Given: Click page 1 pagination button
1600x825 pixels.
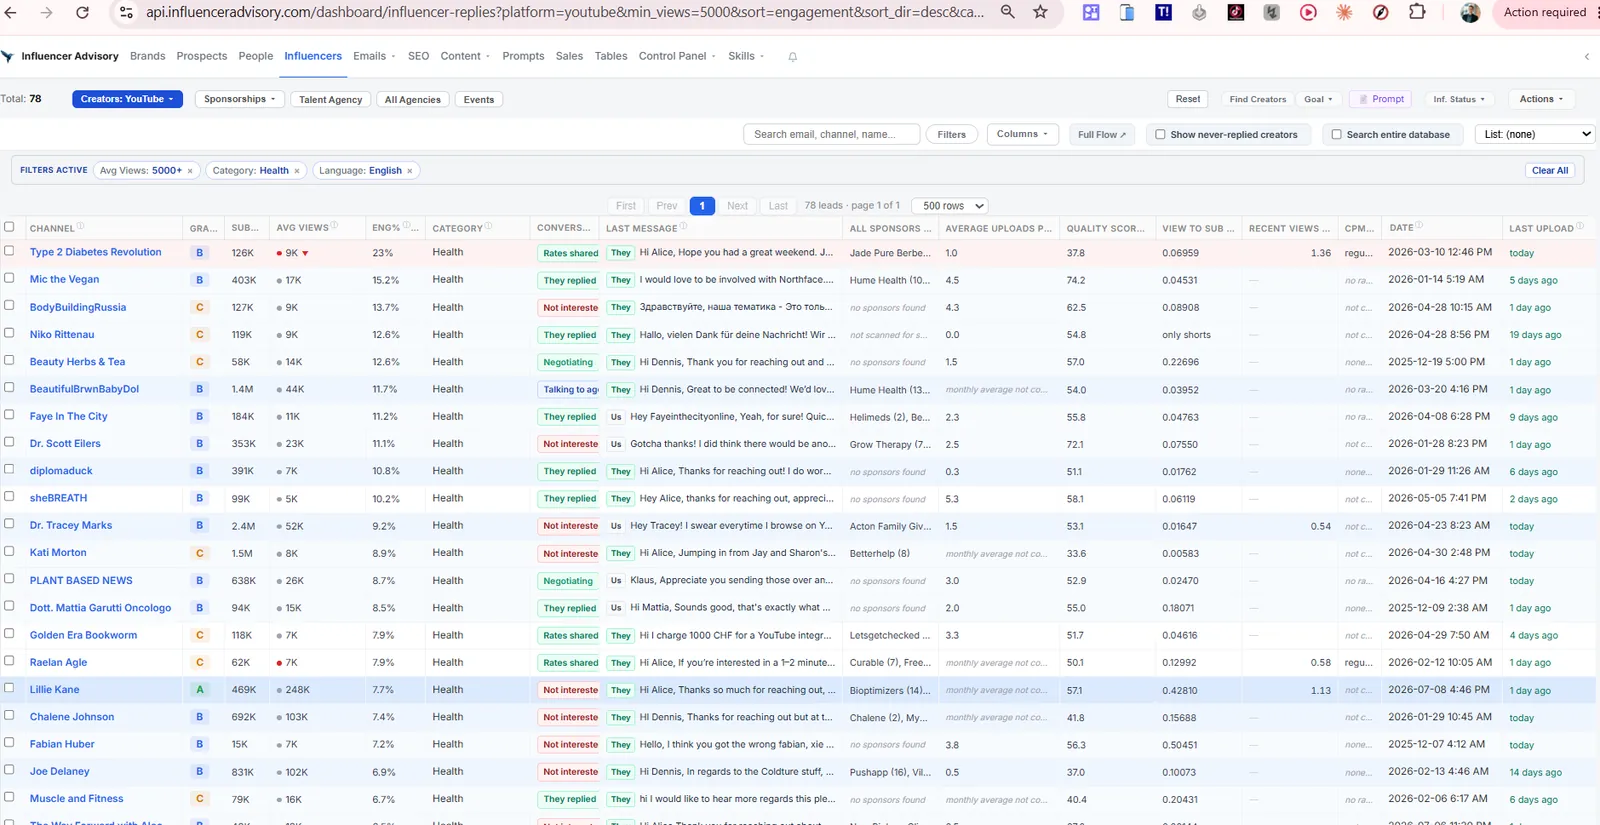Looking at the screenshot, I should 702,206.
